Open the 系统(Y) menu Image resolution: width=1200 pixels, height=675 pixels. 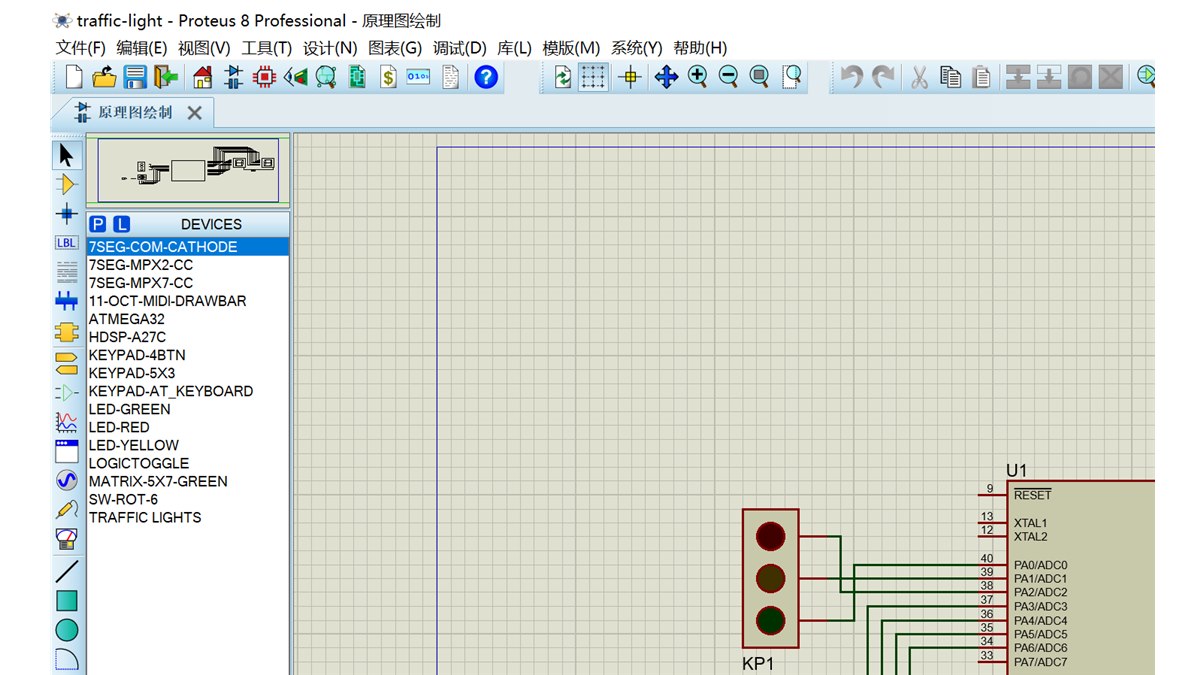pyautogui.click(x=637, y=48)
